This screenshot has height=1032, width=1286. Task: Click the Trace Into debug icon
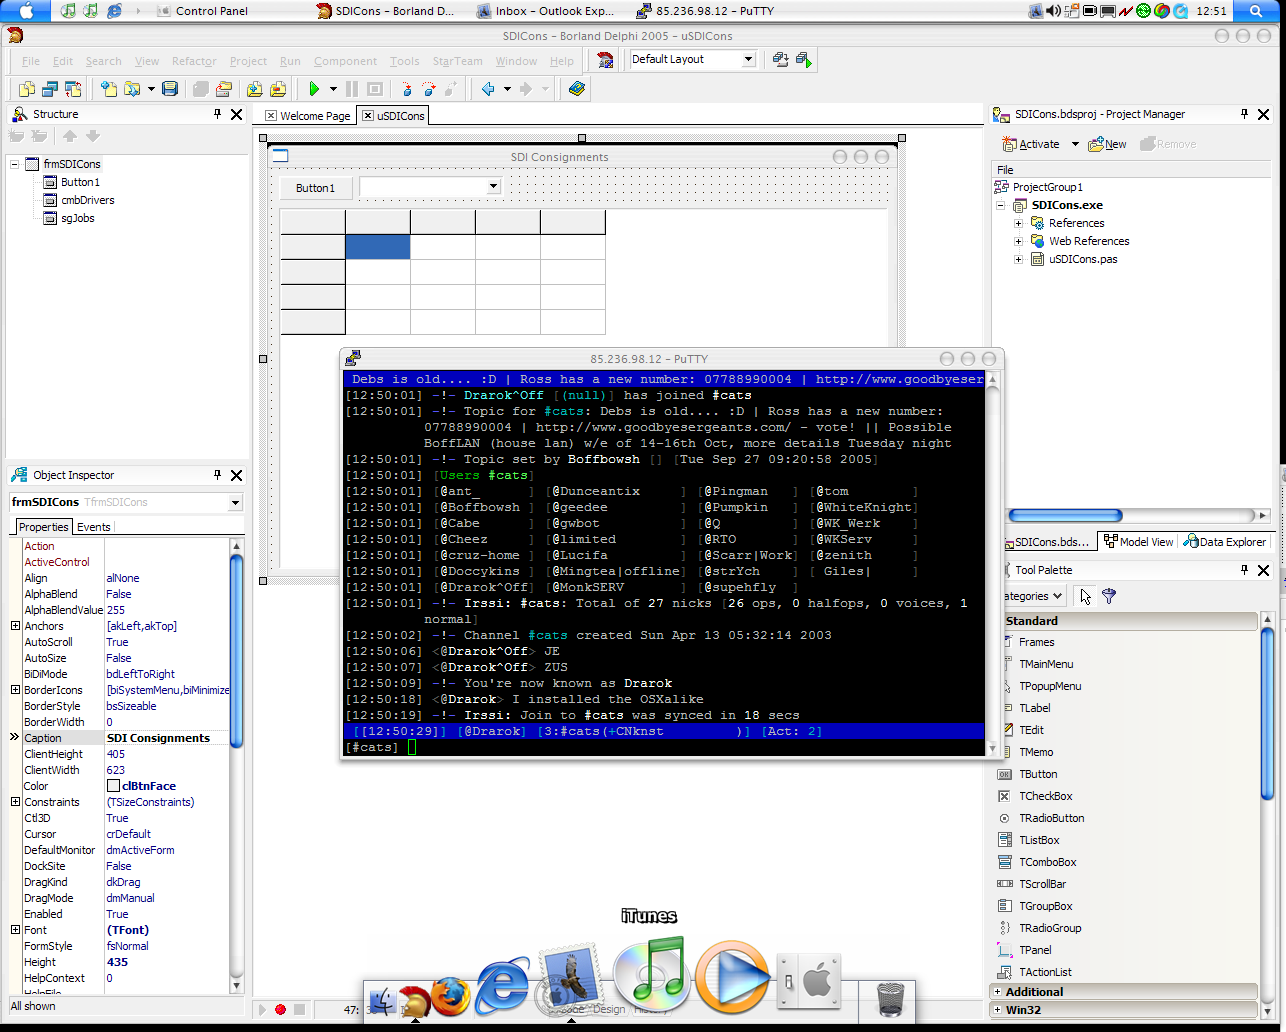coord(405,89)
